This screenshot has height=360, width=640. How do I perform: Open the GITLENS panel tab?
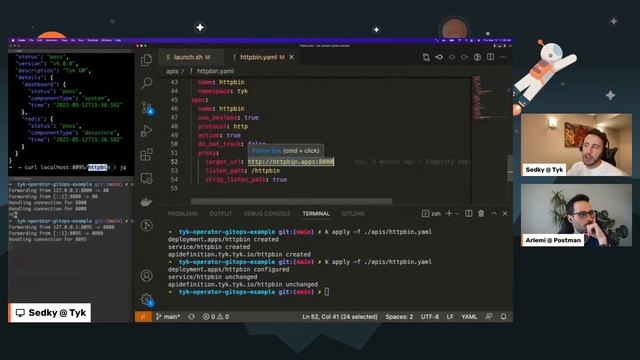tap(353, 214)
